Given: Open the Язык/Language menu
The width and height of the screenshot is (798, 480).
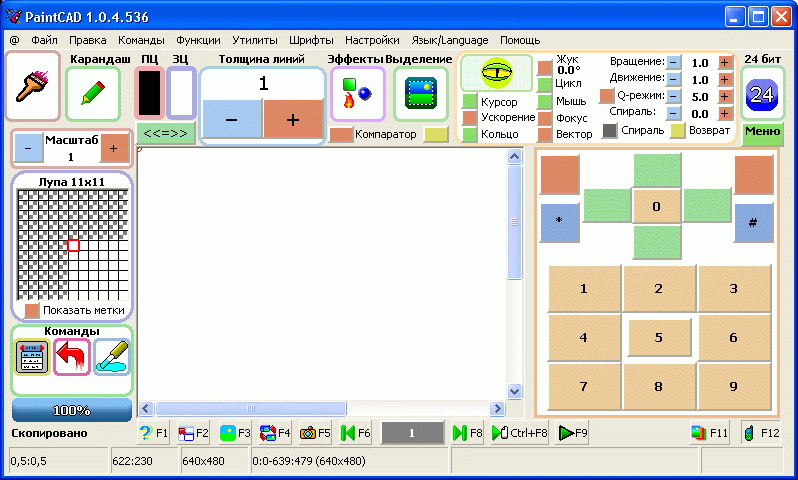Looking at the screenshot, I should click(x=449, y=40).
